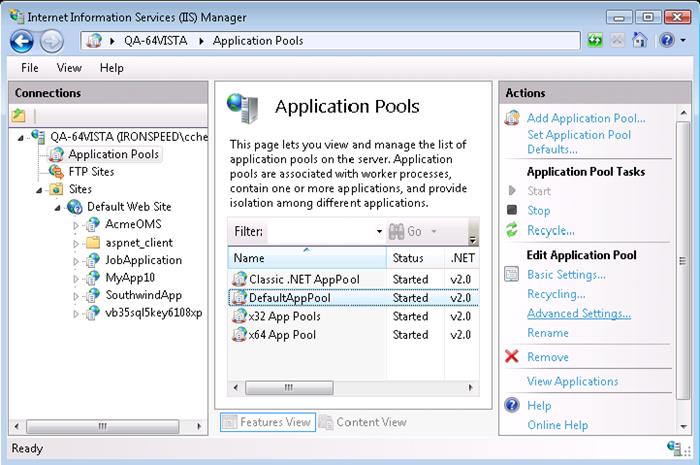Click the Add Application Pool icon in Actions
The width and height of the screenshot is (700, 465).
(512, 118)
